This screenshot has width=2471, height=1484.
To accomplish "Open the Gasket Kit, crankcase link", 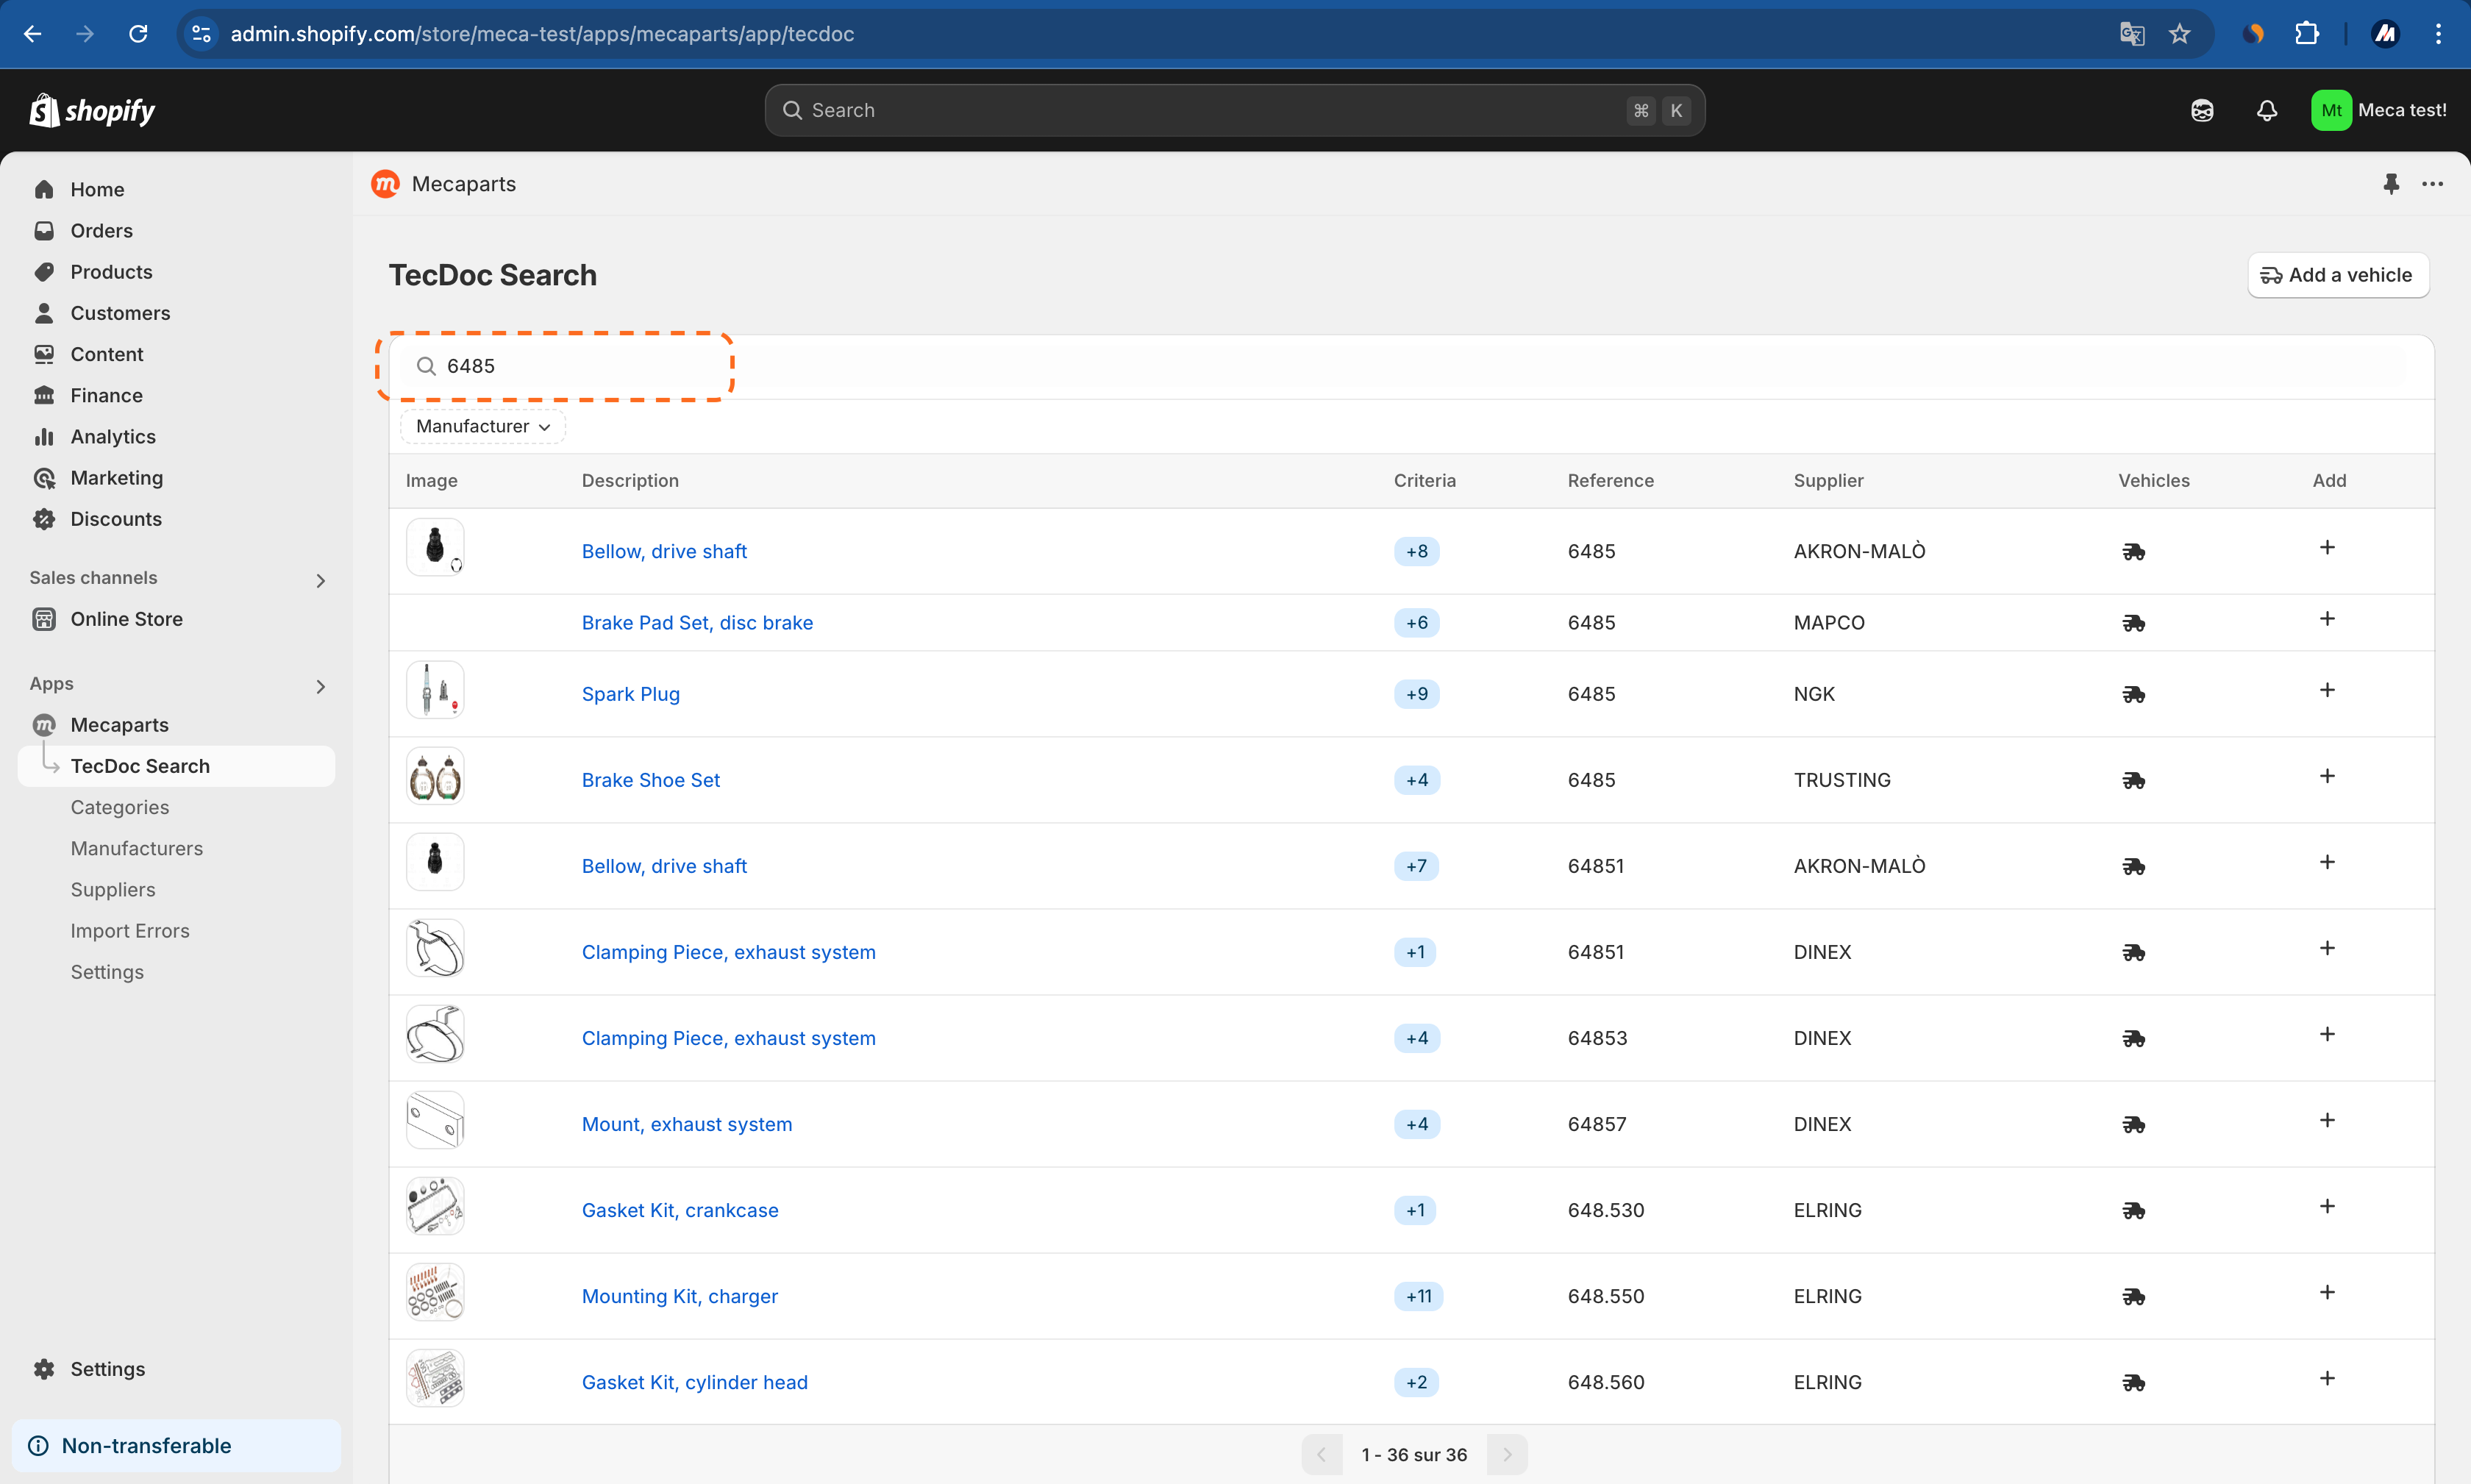I will 680,1210.
